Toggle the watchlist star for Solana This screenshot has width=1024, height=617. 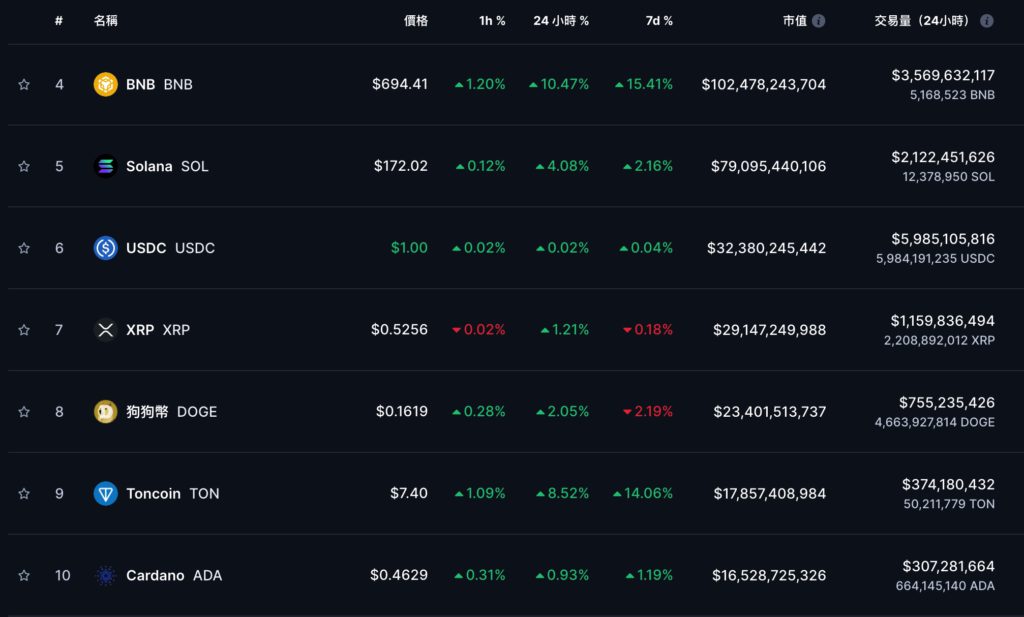coord(24,166)
